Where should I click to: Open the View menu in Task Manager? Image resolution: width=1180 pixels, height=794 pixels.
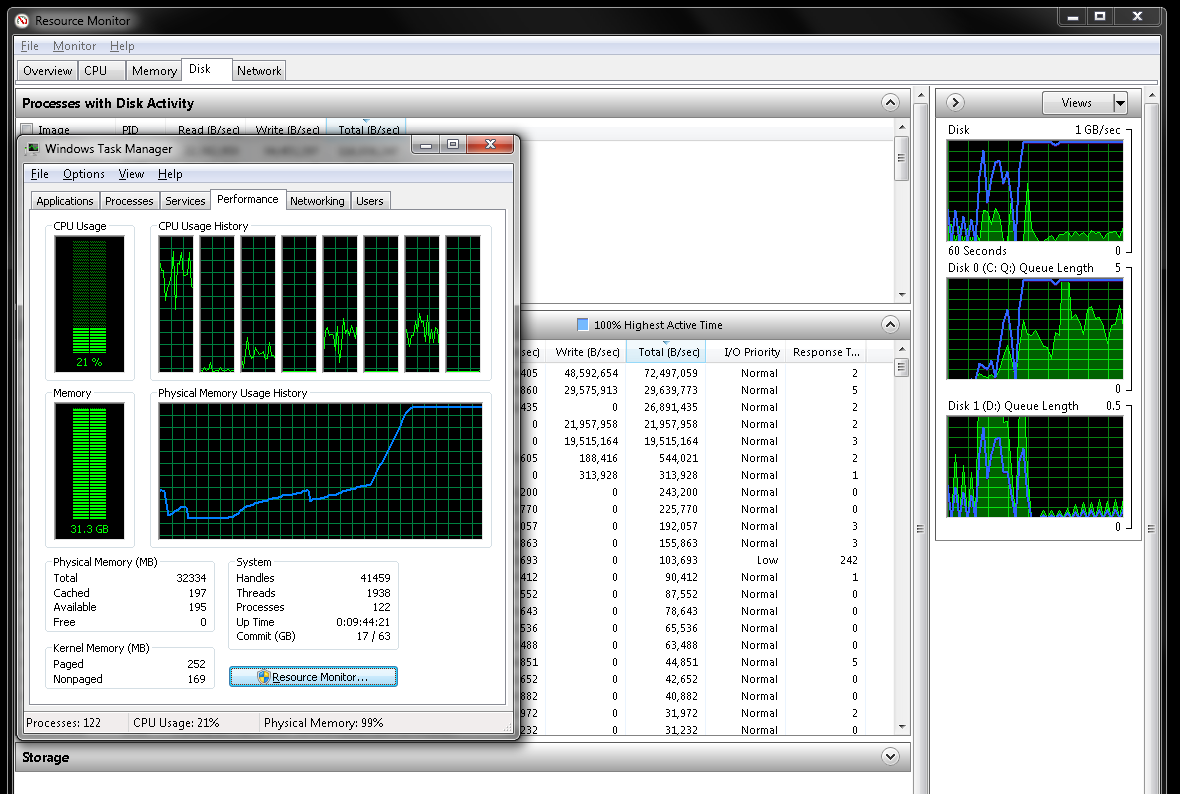click(131, 174)
